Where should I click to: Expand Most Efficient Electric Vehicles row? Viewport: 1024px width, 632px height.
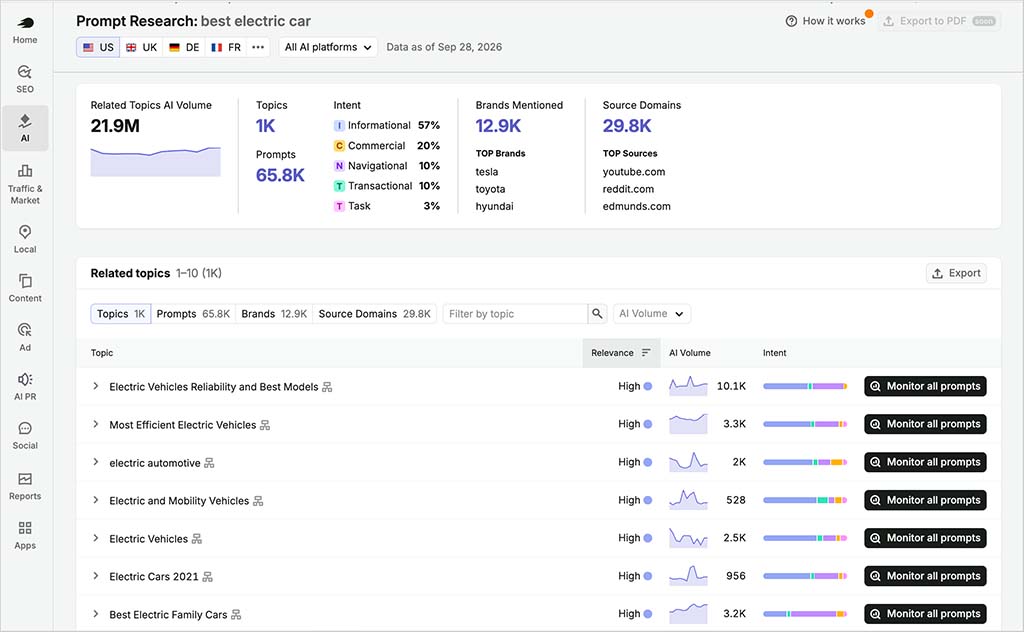pos(95,424)
